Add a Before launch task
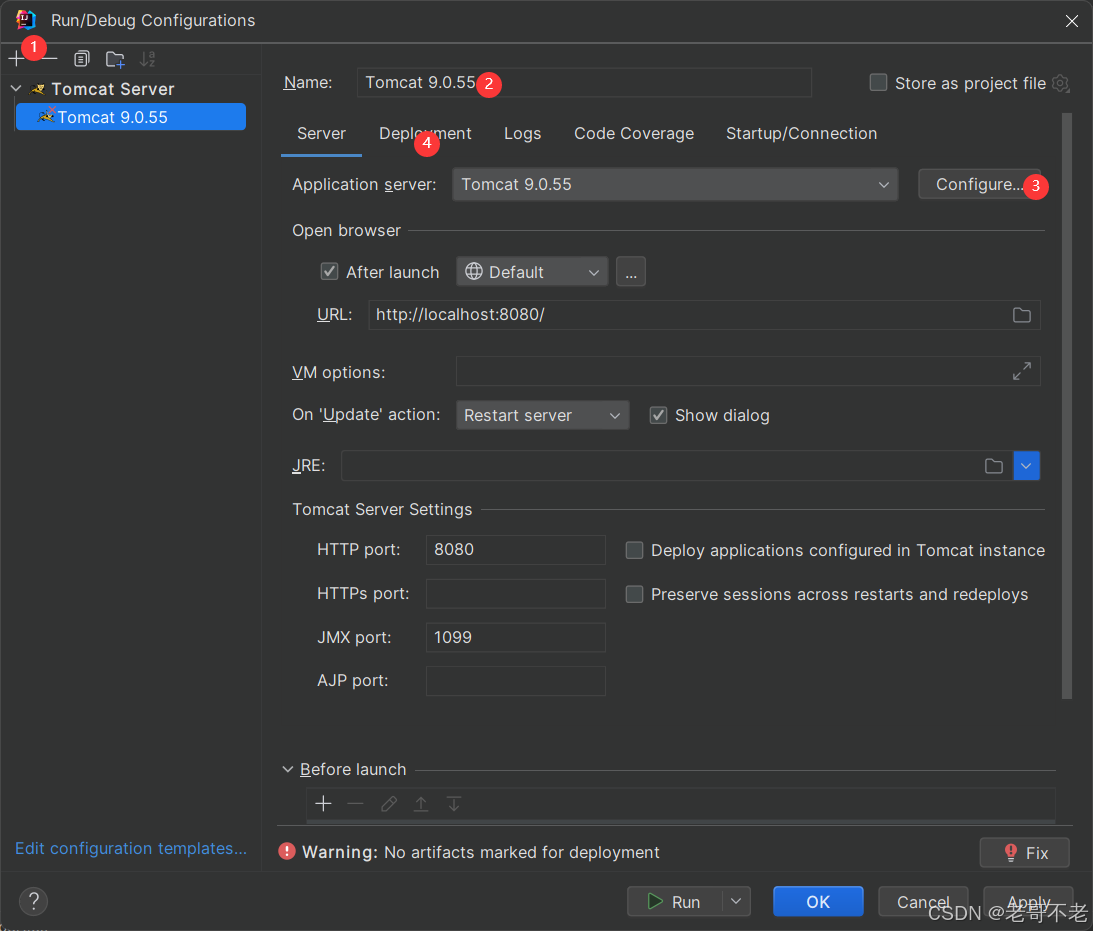The image size is (1093, 931). pyautogui.click(x=323, y=804)
